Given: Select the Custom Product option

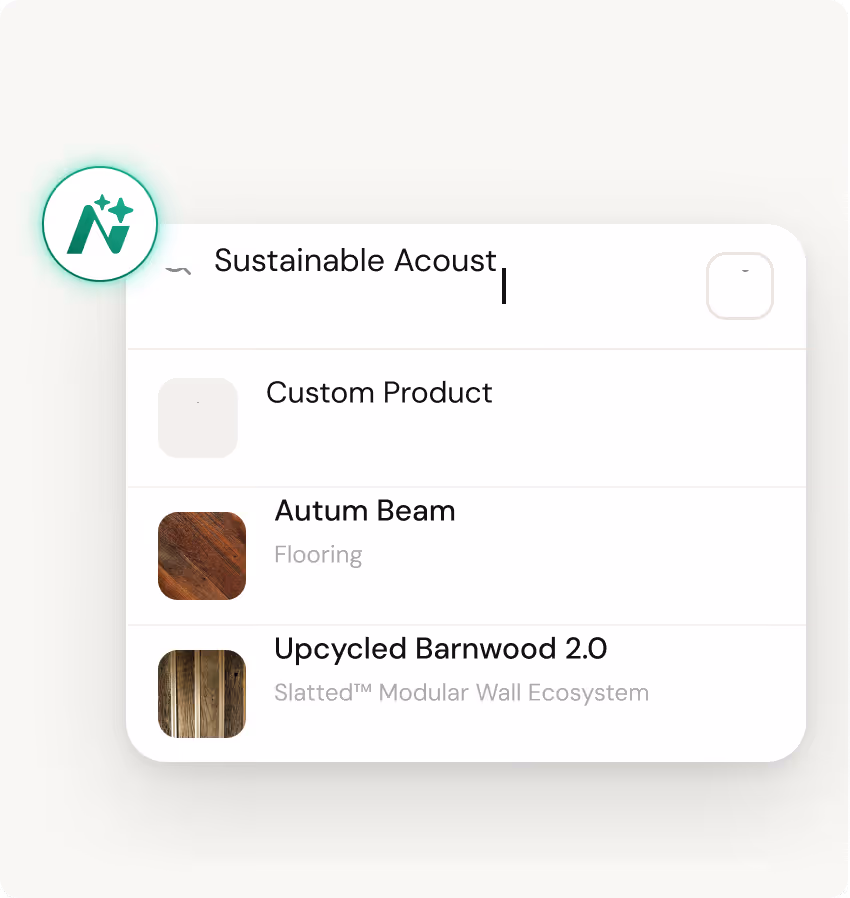Looking at the screenshot, I should click(466, 418).
